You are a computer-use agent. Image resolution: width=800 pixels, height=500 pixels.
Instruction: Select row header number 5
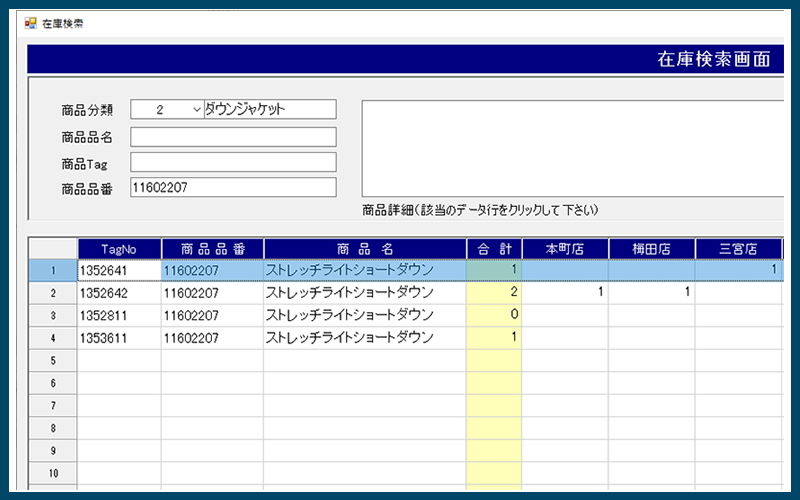pos(53,360)
